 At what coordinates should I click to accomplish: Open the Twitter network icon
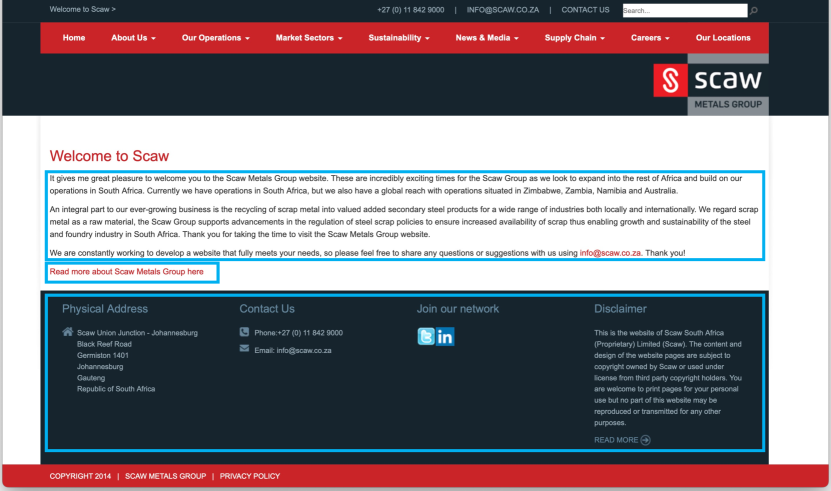[426, 336]
